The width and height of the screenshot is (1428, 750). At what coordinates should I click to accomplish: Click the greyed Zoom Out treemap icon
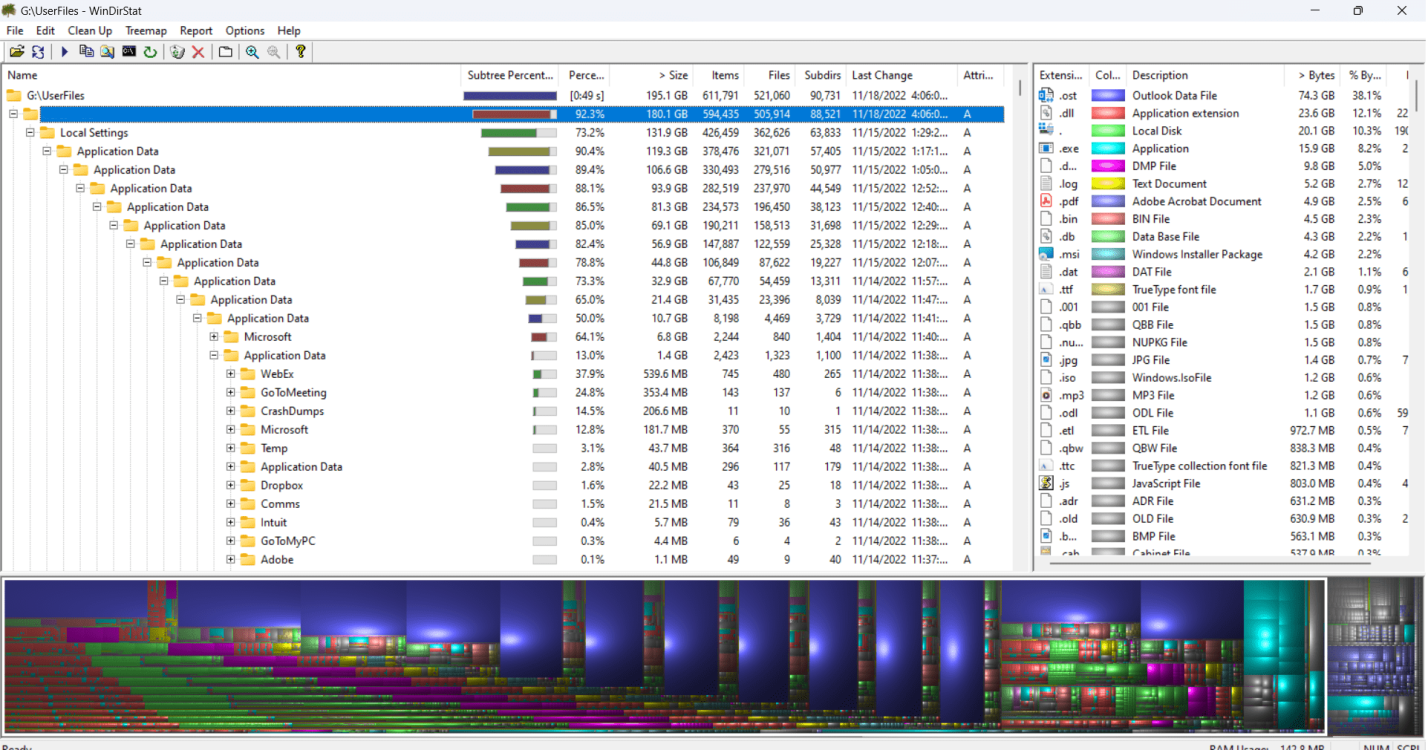click(x=273, y=51)
